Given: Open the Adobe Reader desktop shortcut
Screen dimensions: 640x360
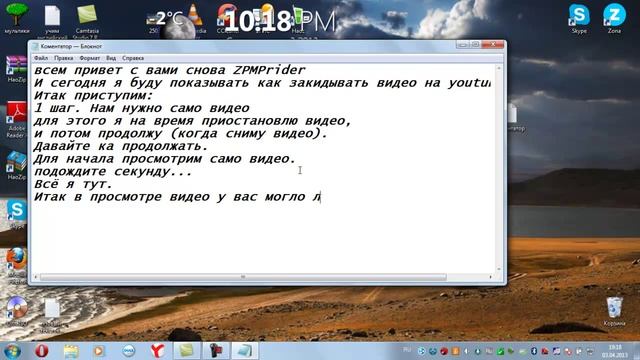Looking at the screenshot, I should pyautogui.click(x=16, y=119).
